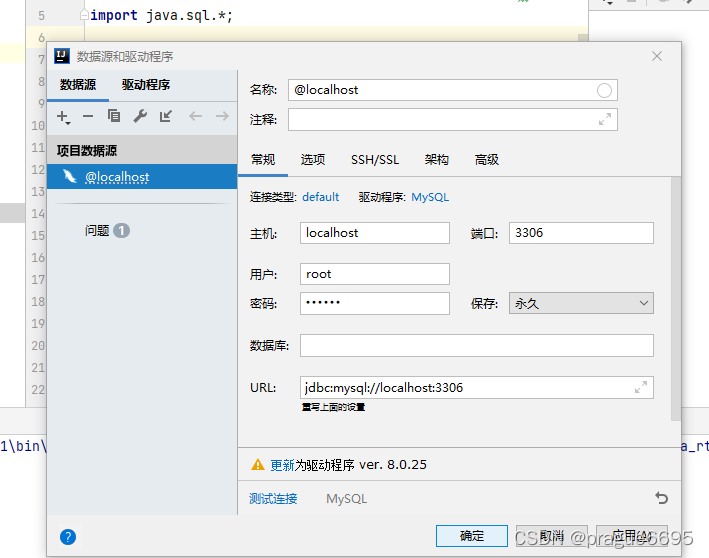This screenshot has height=558, width=709.
Task: Close the data sources dialog
Action: [657, 56]
